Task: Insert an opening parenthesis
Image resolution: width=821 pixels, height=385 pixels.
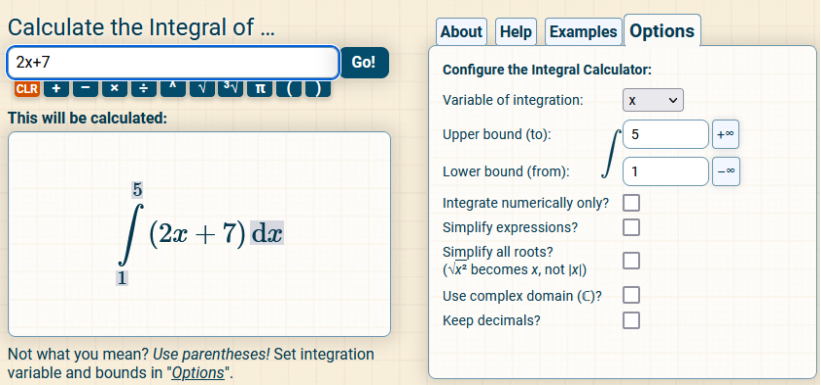Action: (289, 89)
